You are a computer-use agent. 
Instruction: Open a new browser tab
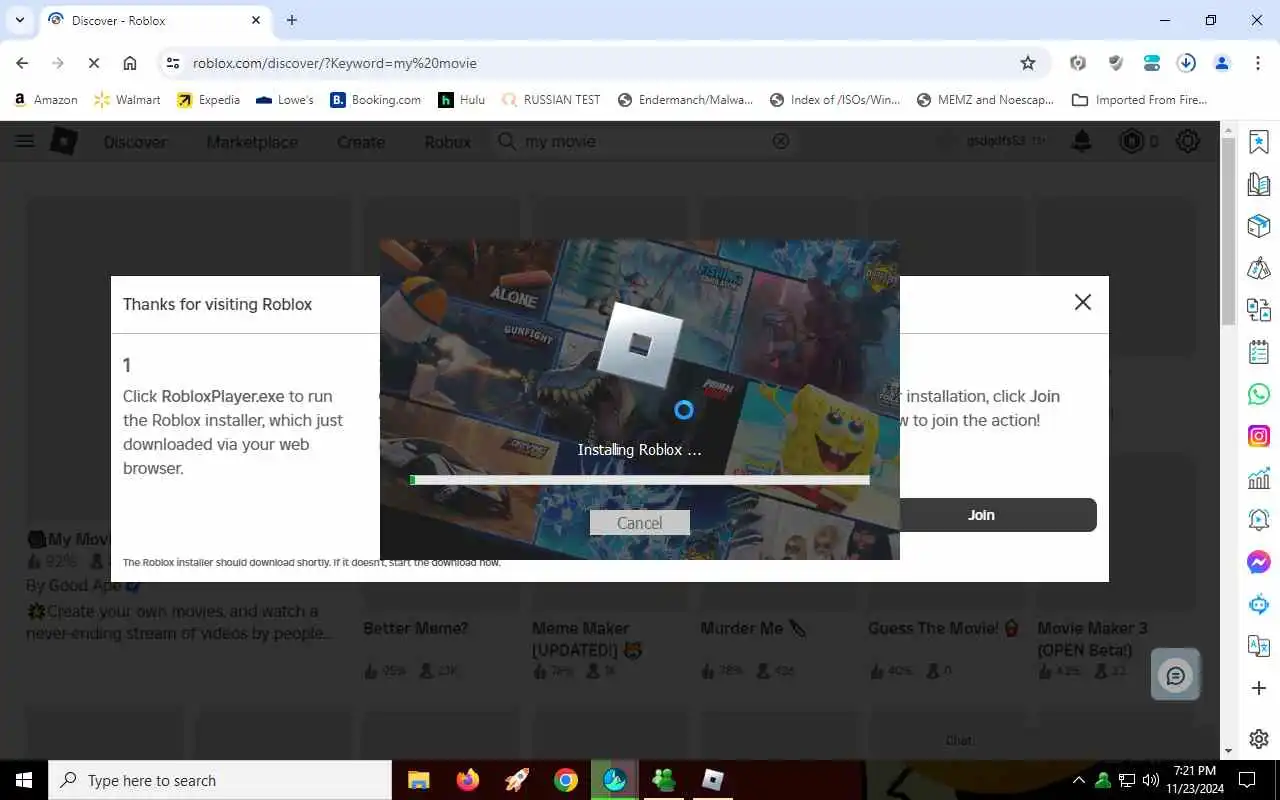click(292, 20)
